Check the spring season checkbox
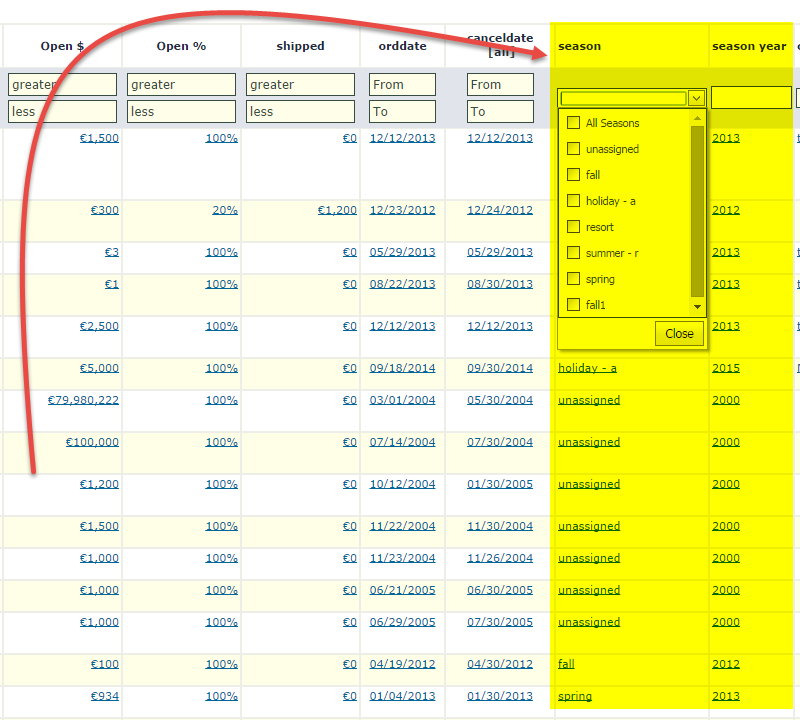The width and height of the screenshot is (800, 720). tap(573, 279)
